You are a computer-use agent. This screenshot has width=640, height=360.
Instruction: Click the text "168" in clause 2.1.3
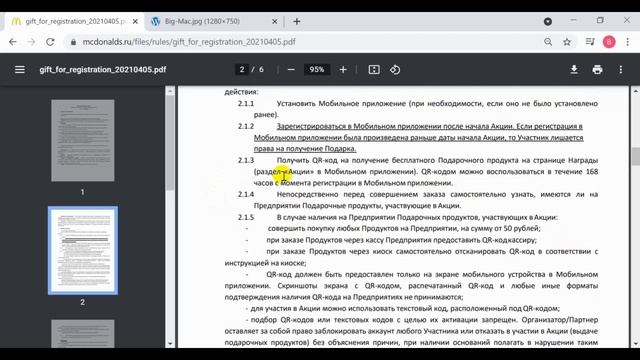point(592,172)
